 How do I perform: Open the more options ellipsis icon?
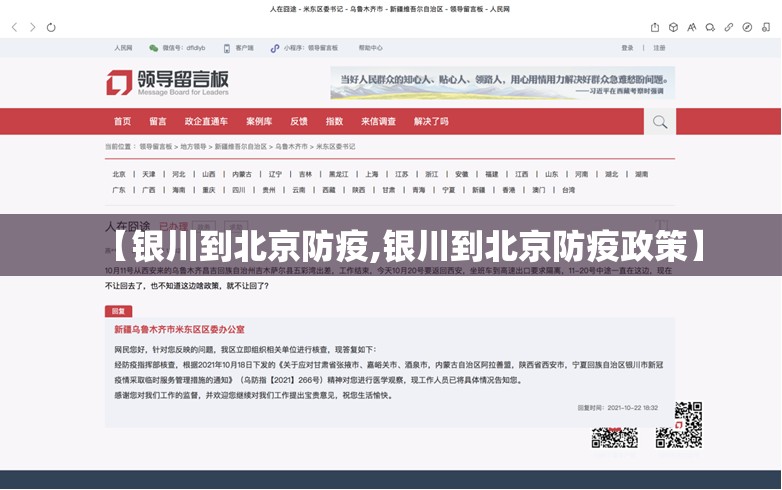tap(766, 27)
